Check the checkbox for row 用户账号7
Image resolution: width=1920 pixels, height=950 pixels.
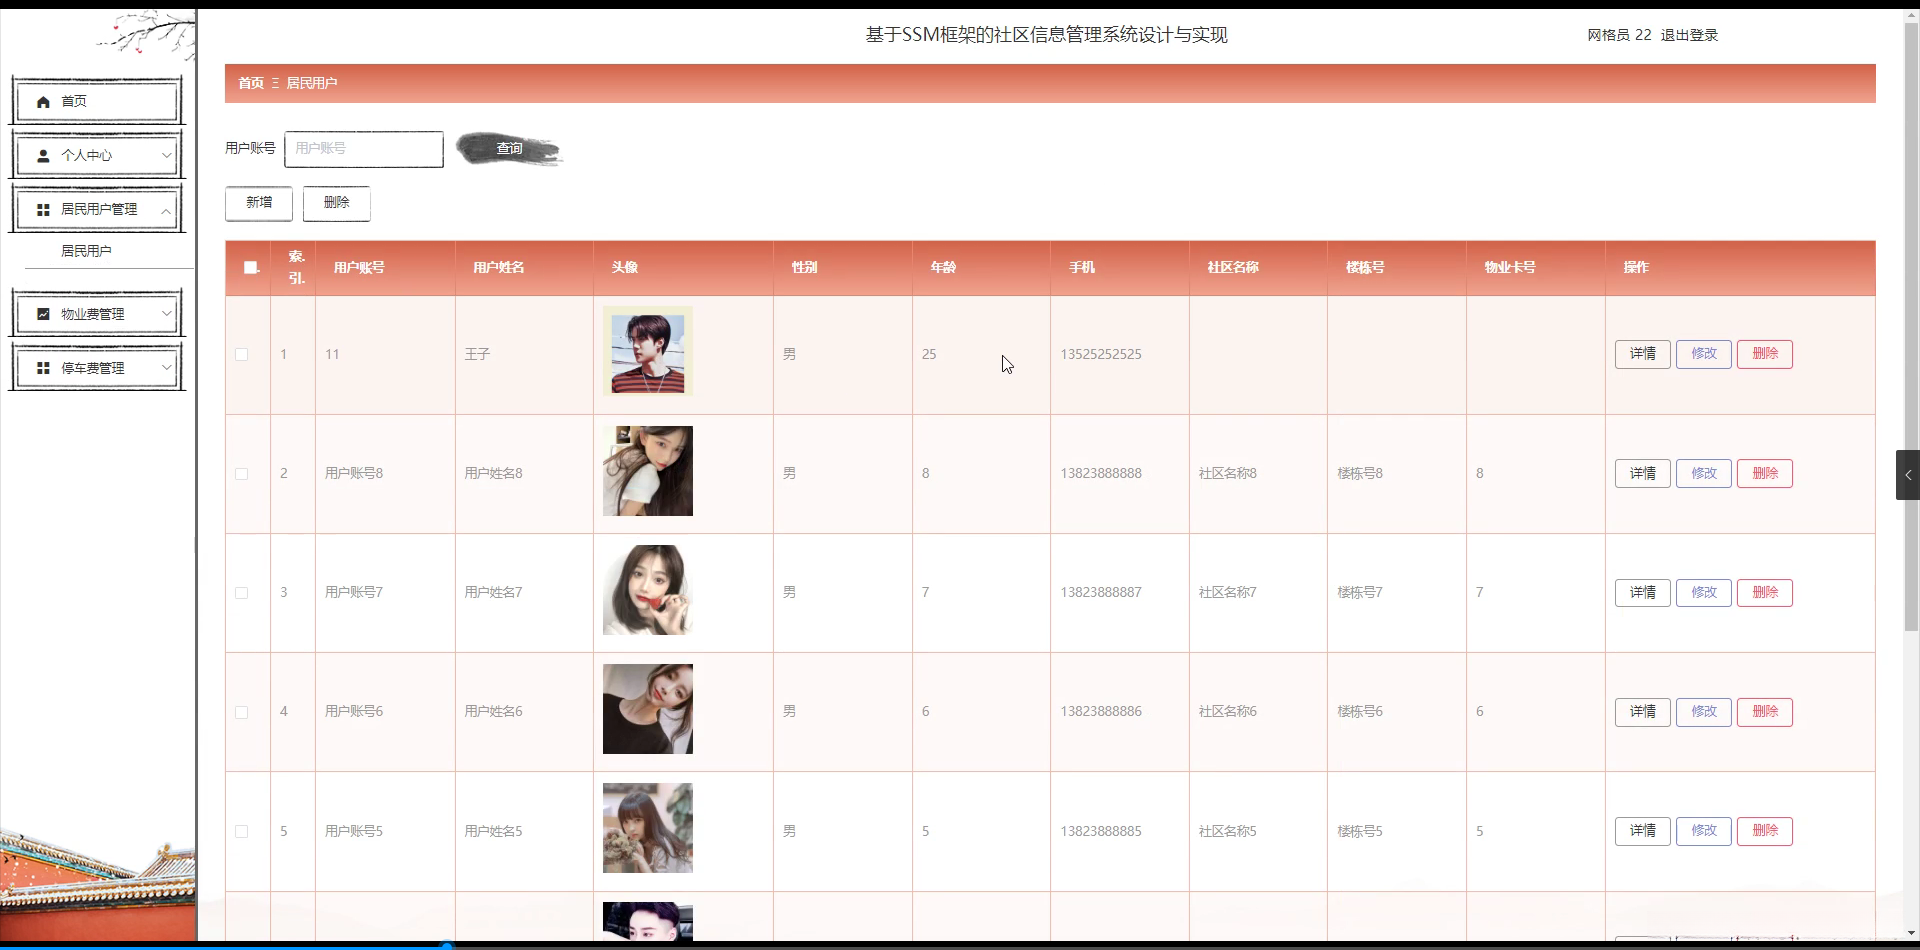[x=241, y=593]
